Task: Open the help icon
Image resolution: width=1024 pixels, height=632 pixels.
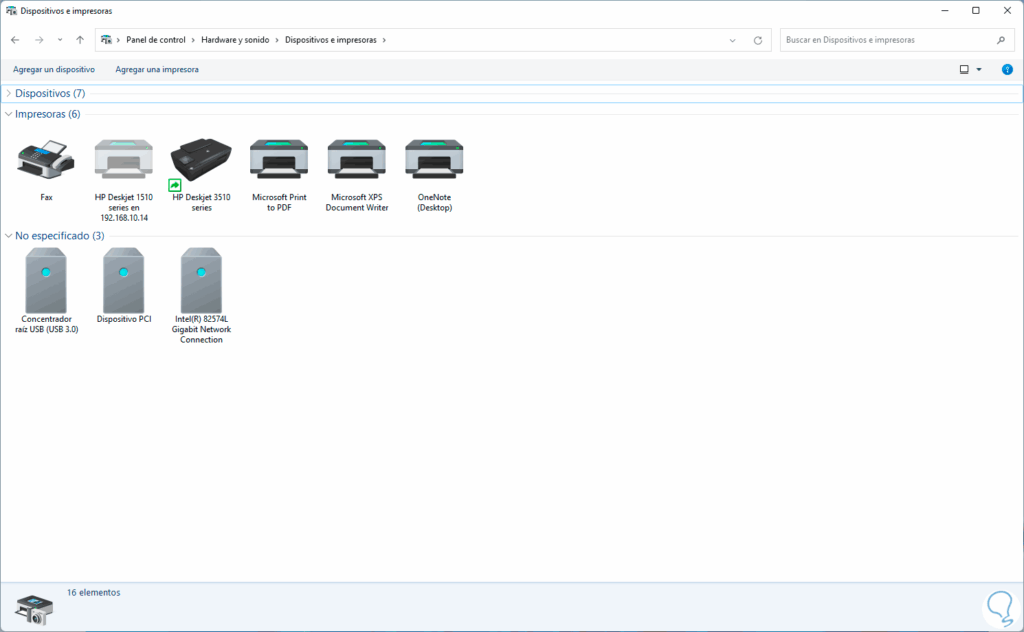Action: click(1007, 69)
